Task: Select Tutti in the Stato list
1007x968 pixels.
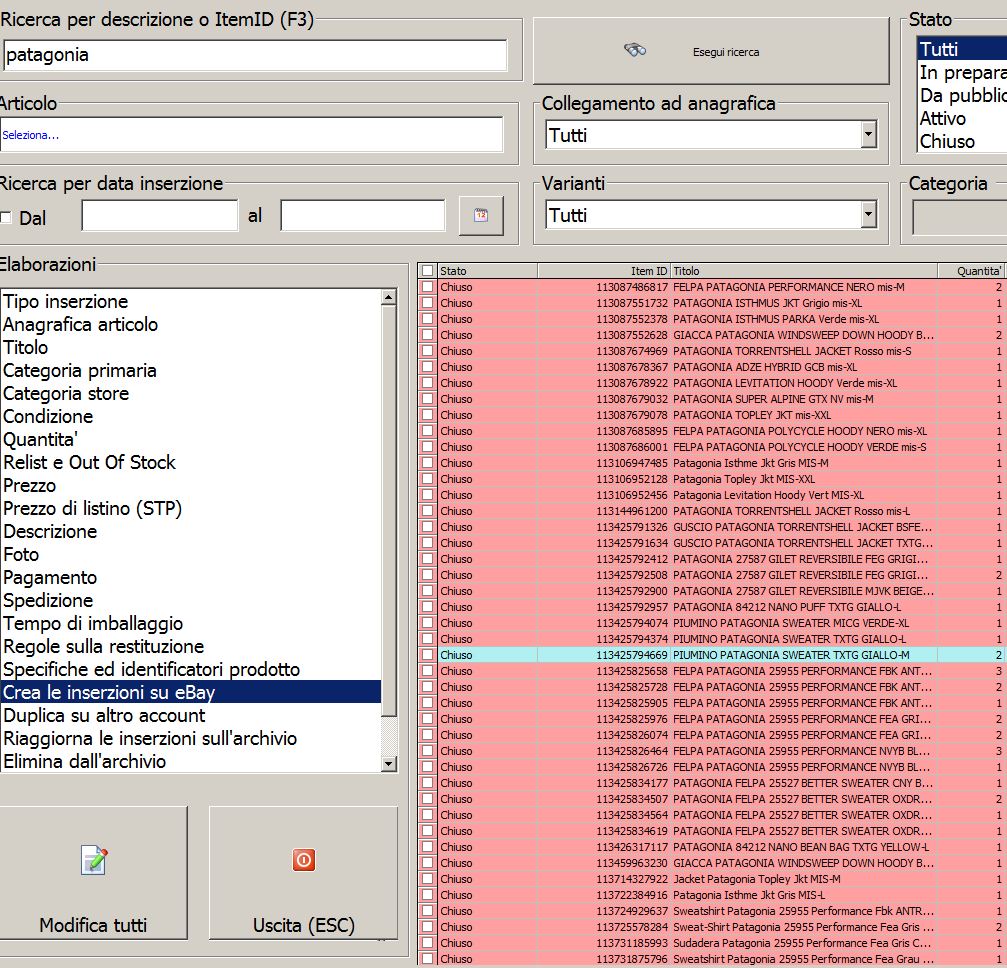Action: click(962, 49)
